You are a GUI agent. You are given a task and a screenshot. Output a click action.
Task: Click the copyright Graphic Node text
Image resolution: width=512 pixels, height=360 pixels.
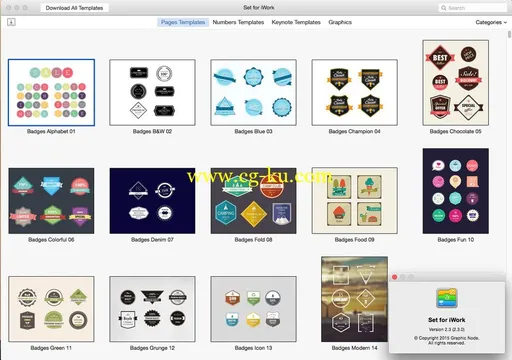[x=447, y=340]
